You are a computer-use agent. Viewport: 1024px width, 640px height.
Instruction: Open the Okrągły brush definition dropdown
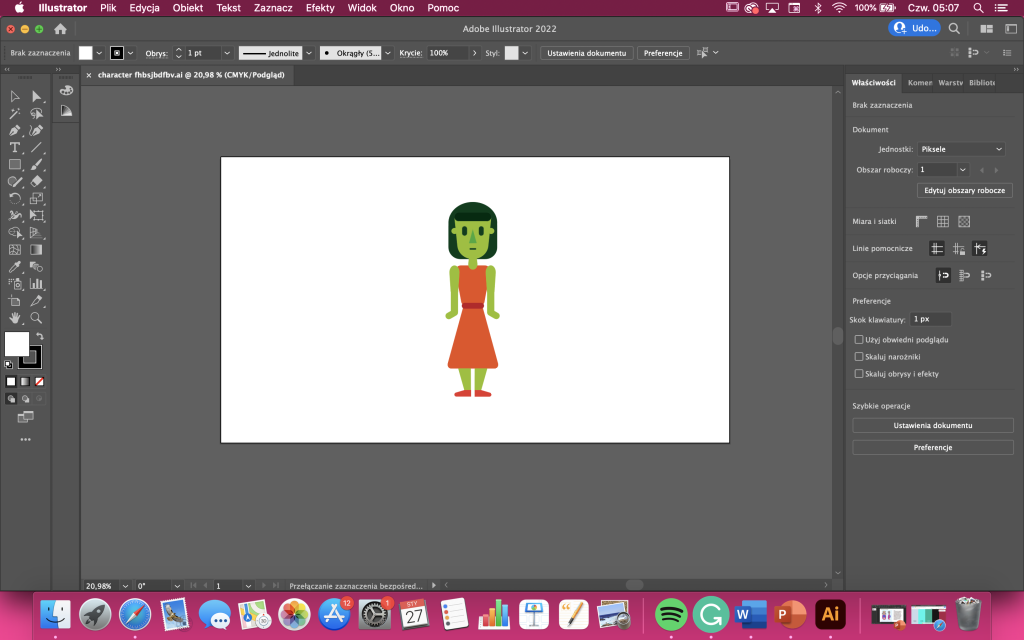[x=388, y=53]
